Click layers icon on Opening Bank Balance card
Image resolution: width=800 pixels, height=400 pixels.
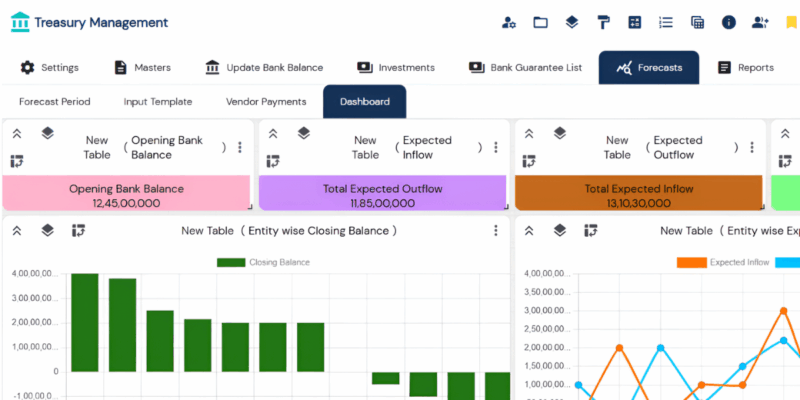point(47,133)
